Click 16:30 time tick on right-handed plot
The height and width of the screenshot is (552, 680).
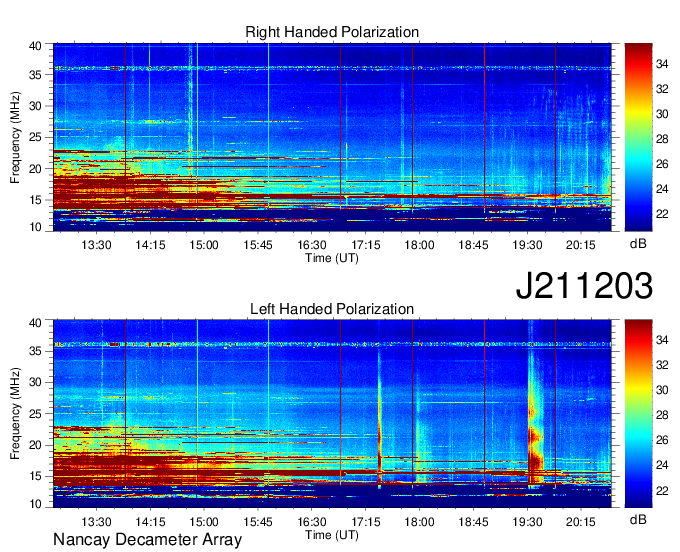[x=312, y=245]
